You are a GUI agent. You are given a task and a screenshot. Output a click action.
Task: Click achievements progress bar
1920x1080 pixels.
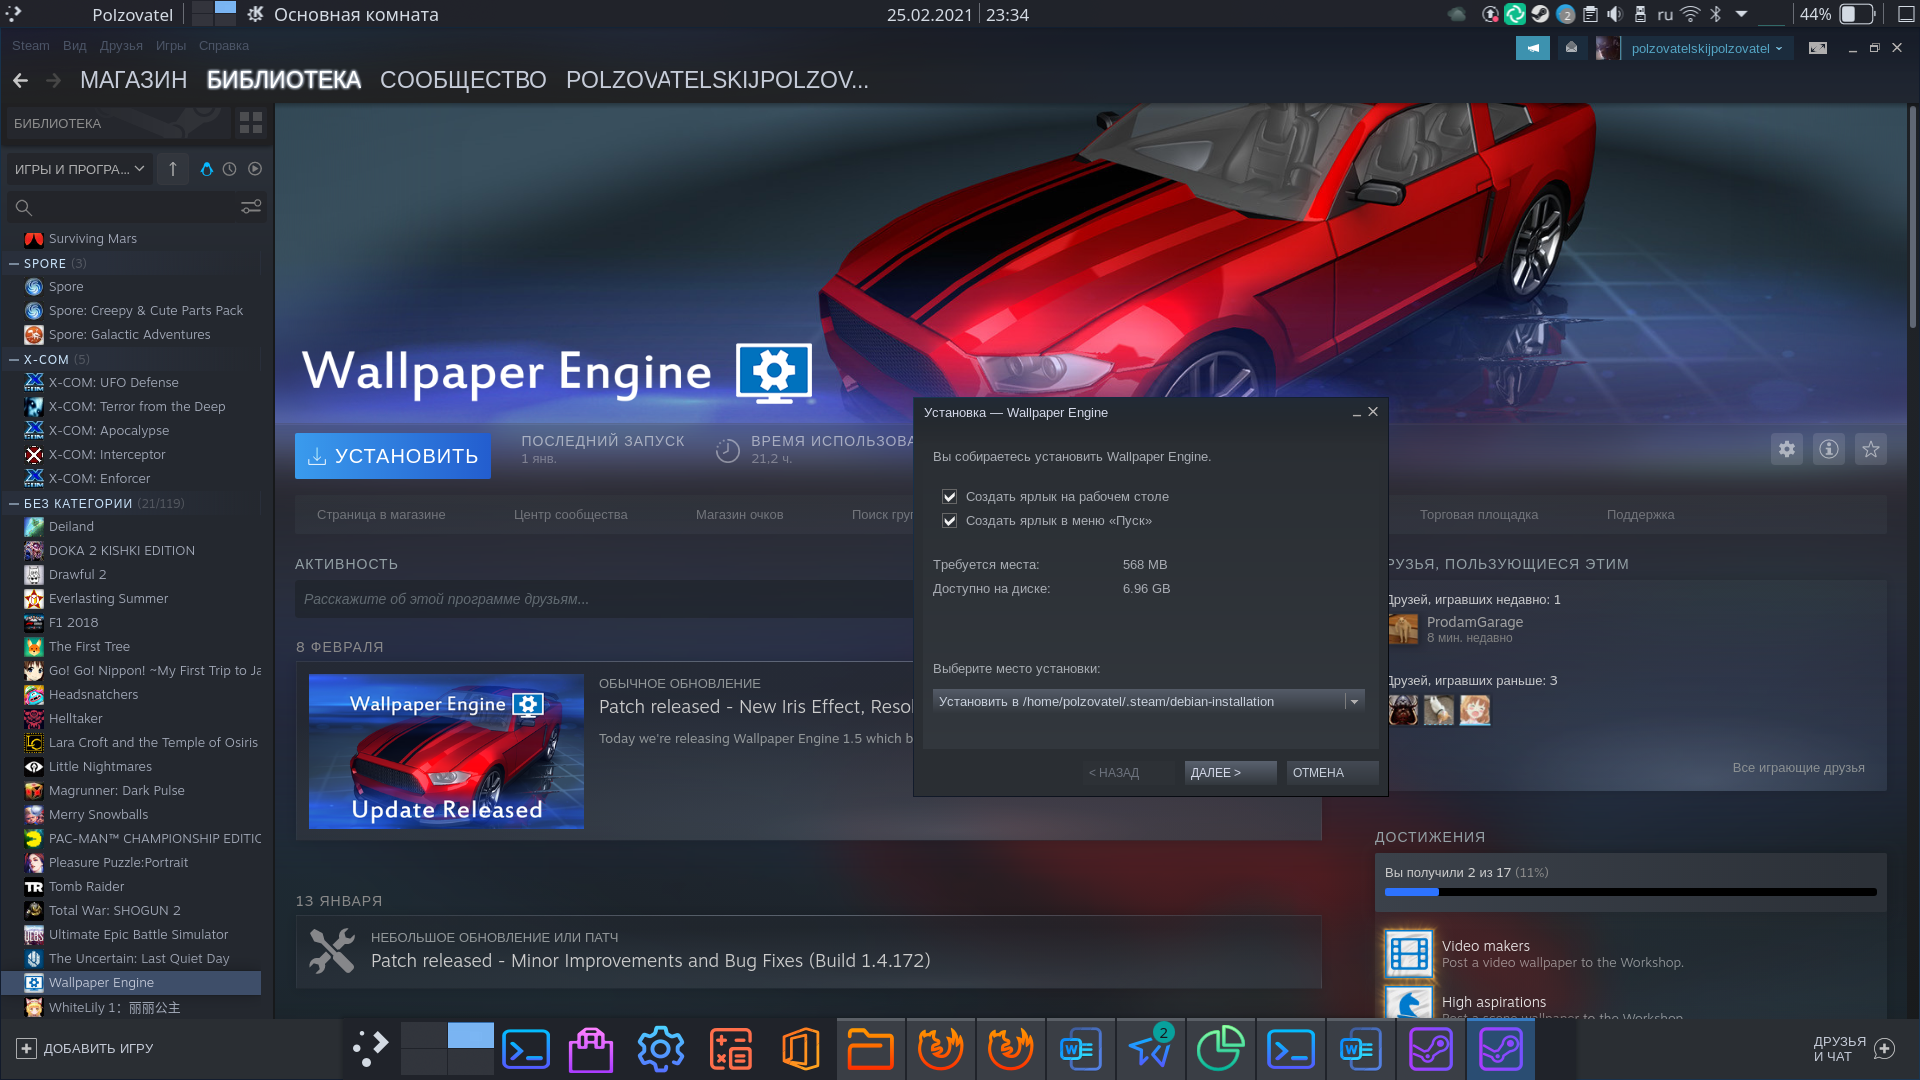(1630, 892)
